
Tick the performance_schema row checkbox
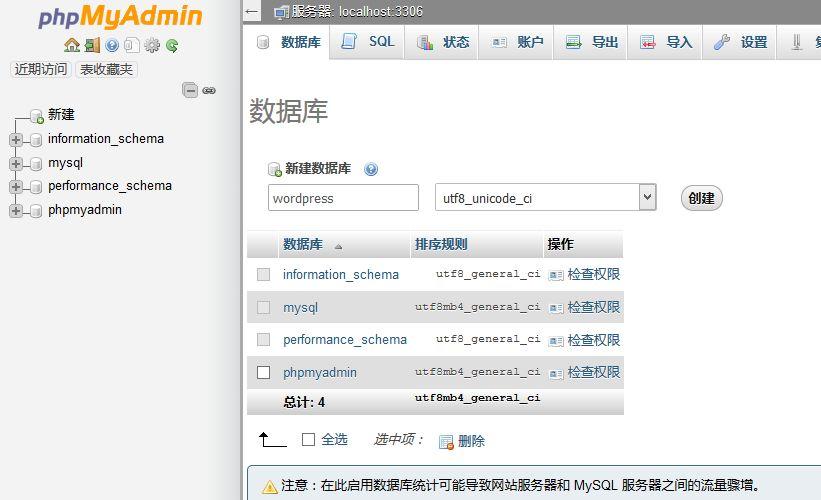coord(263,340)
